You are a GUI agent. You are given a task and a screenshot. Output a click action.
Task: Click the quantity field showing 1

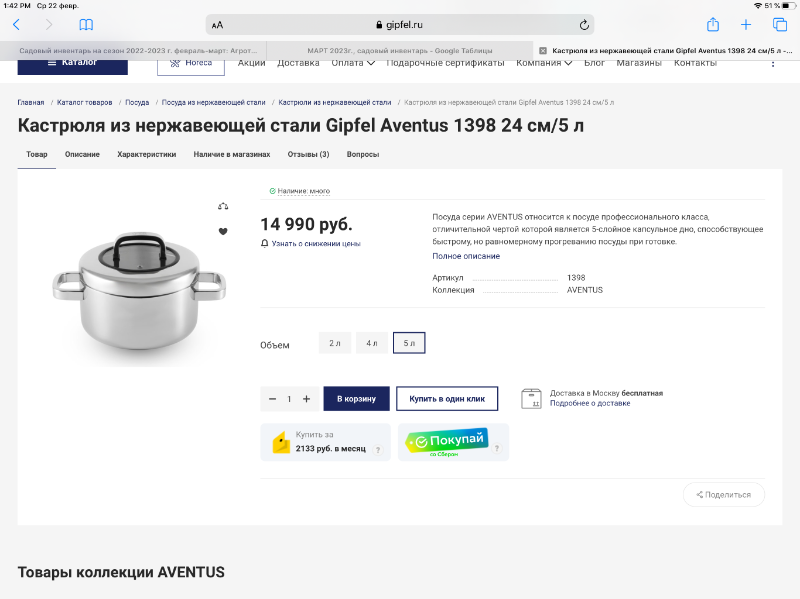[x=289, y=399]
